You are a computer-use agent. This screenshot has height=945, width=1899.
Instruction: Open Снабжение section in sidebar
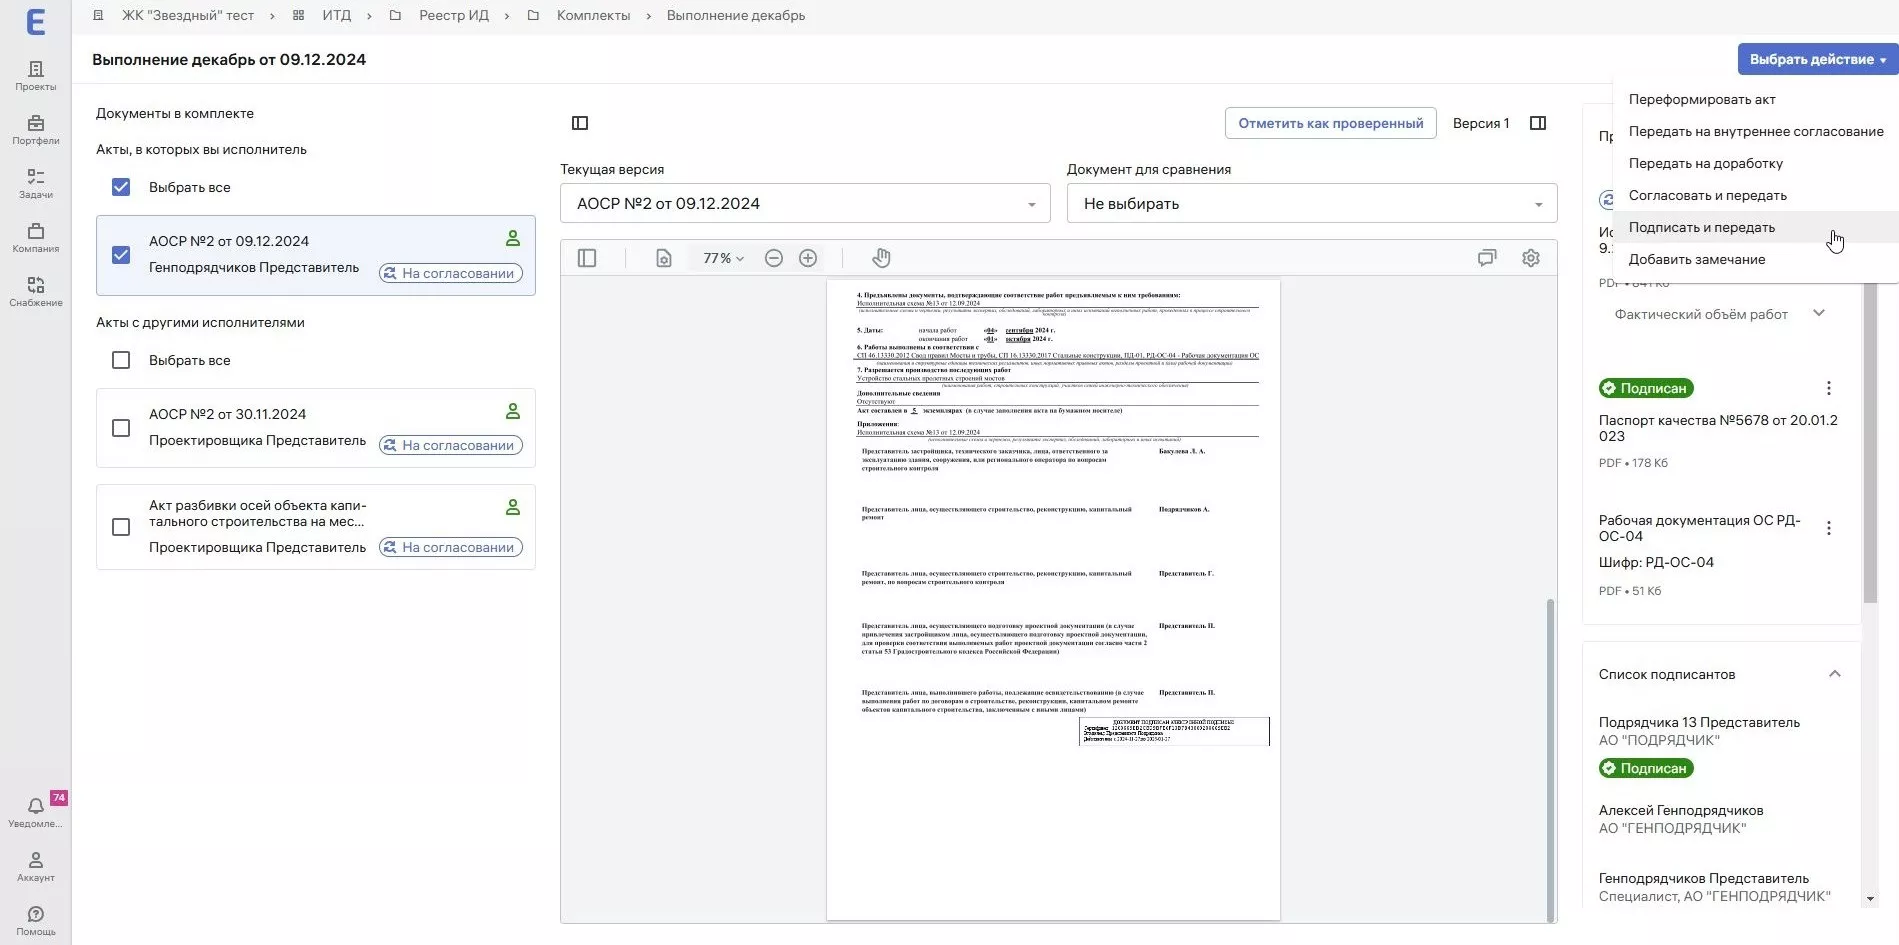(36, 291)
